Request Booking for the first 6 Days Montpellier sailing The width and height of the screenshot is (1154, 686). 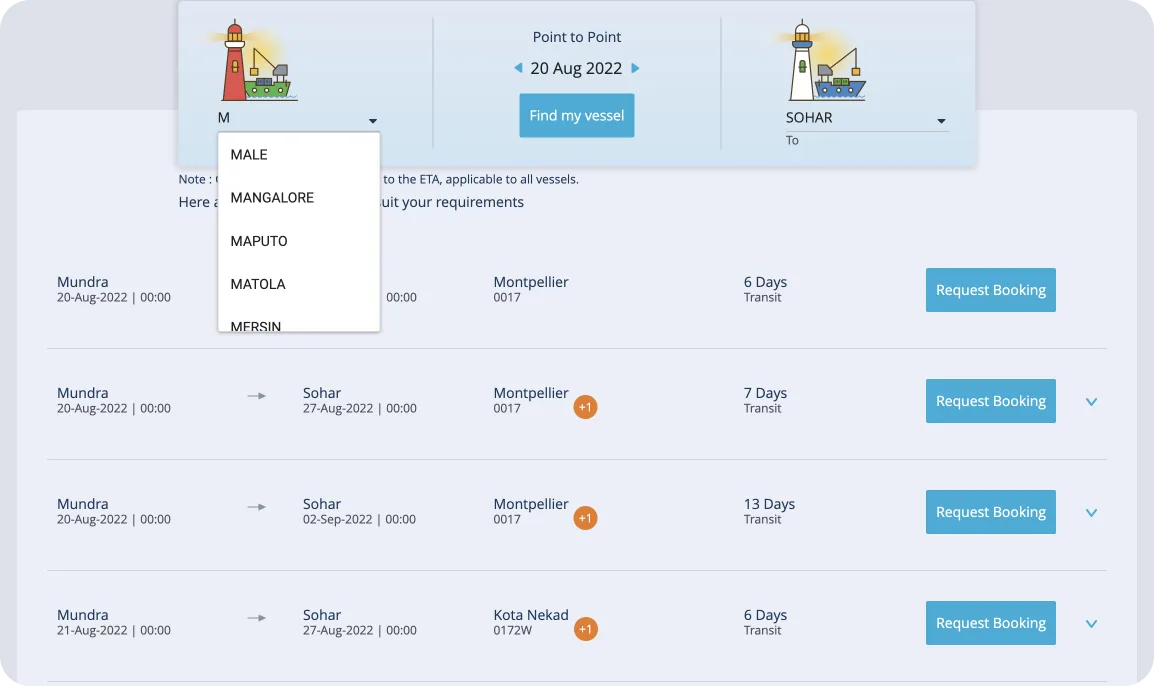(991, 290)
